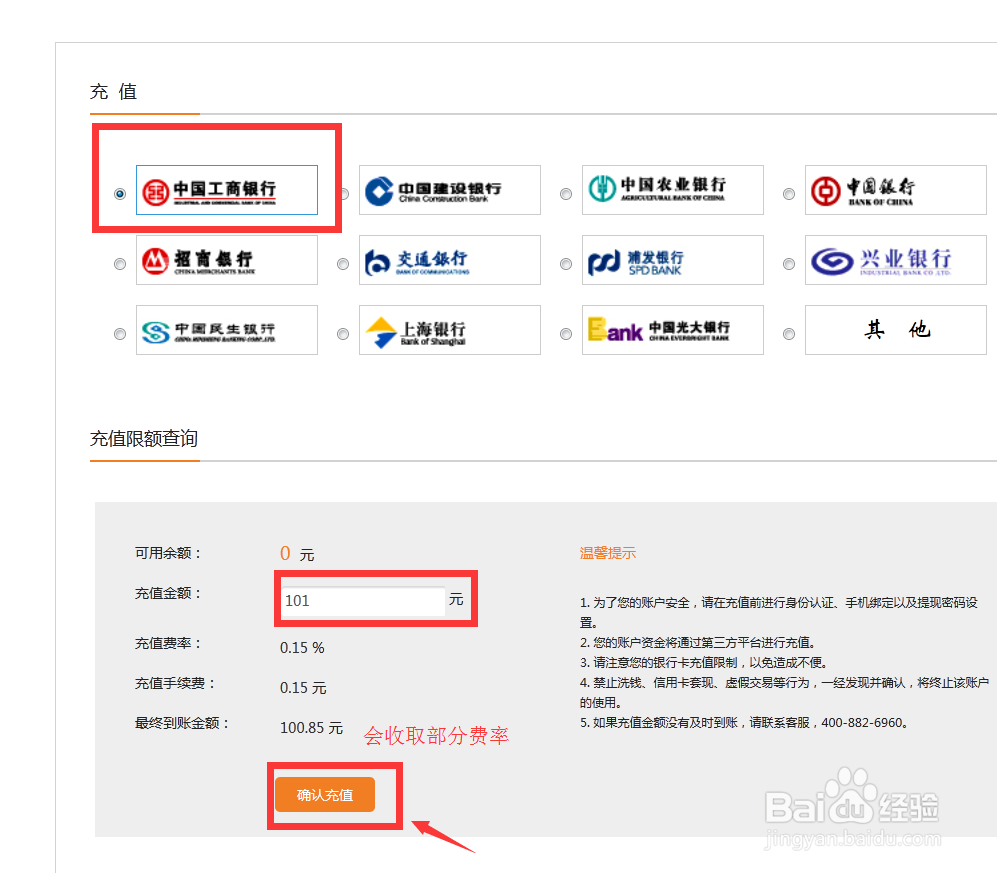997x873 pixels.
Task: Pick the Agricultural Bank of China logo
Action: [x=673, y=190]
